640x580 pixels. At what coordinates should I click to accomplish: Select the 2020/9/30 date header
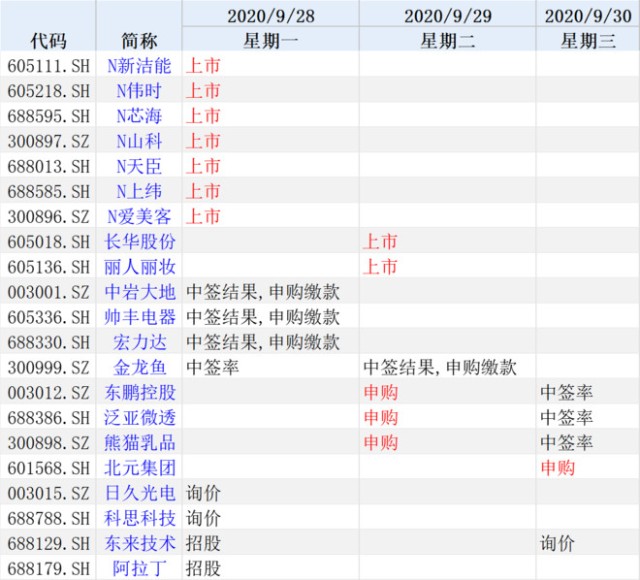587,15
